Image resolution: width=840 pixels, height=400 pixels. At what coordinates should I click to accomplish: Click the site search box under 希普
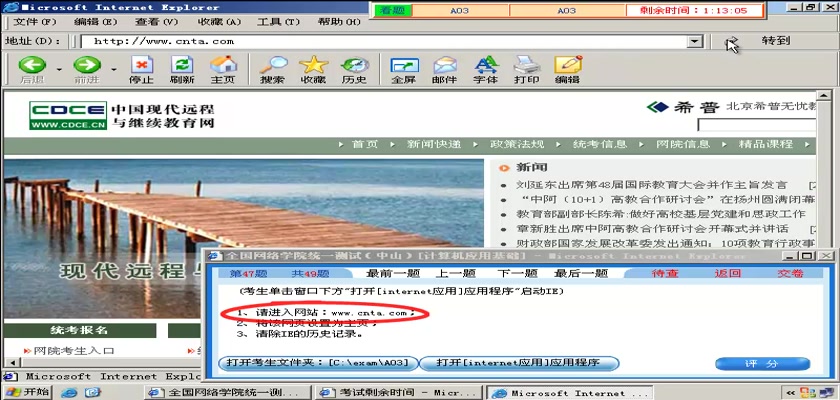[756, 125]
